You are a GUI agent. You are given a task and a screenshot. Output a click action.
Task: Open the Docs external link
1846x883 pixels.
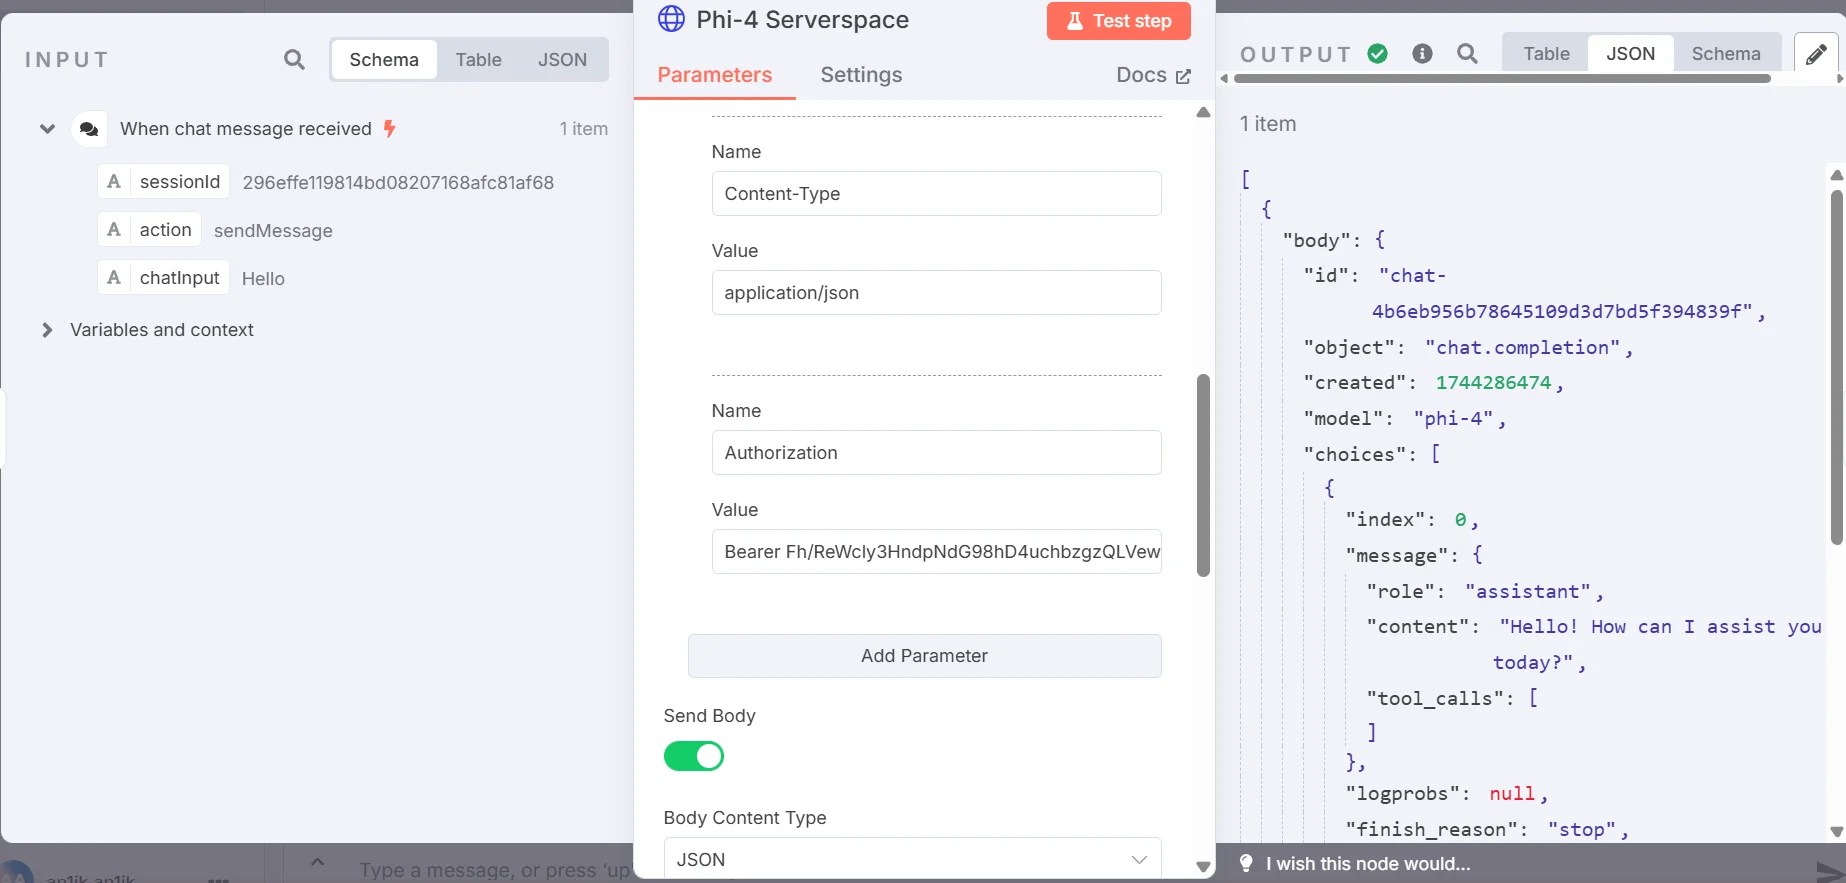tap(1153, 75)
